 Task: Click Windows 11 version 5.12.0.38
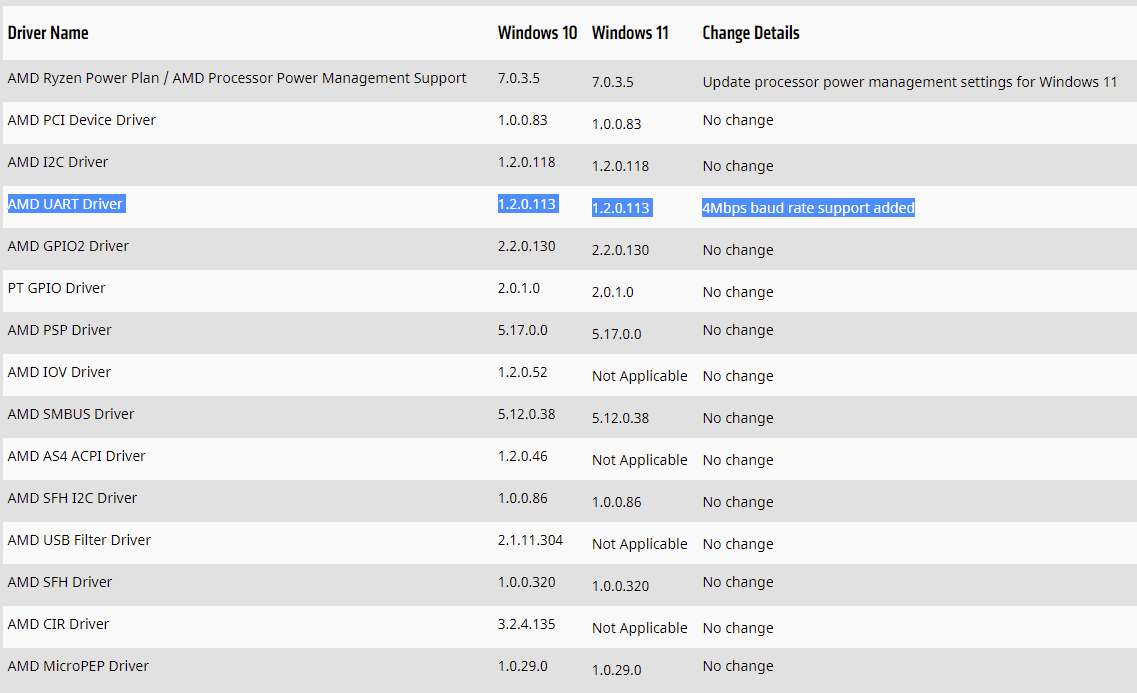click(620, 418)
